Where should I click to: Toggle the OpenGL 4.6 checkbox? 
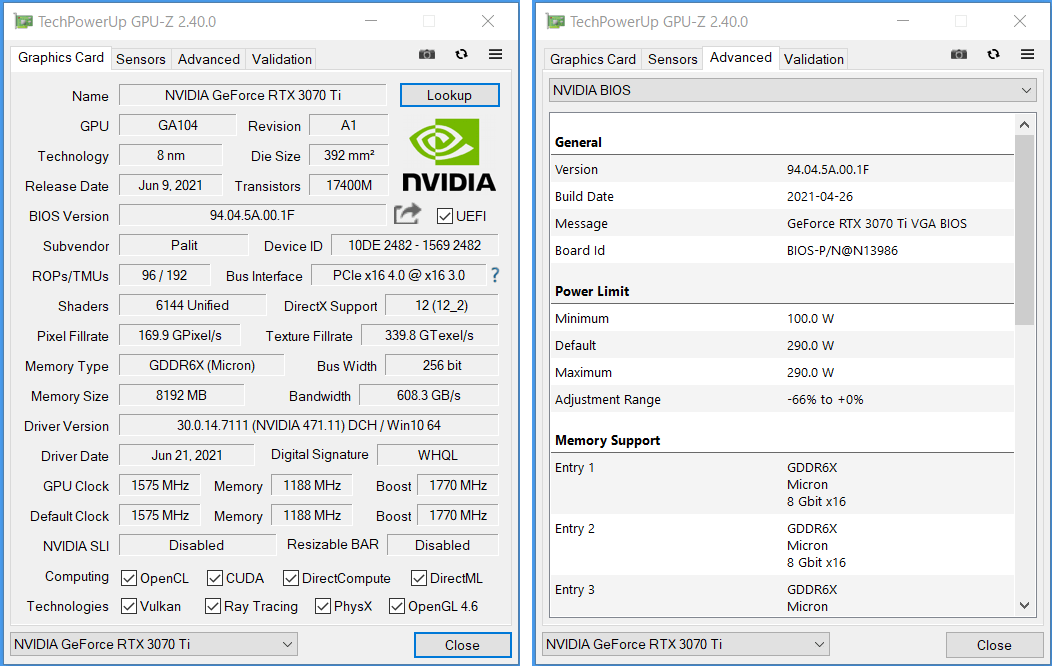(397, 606)
